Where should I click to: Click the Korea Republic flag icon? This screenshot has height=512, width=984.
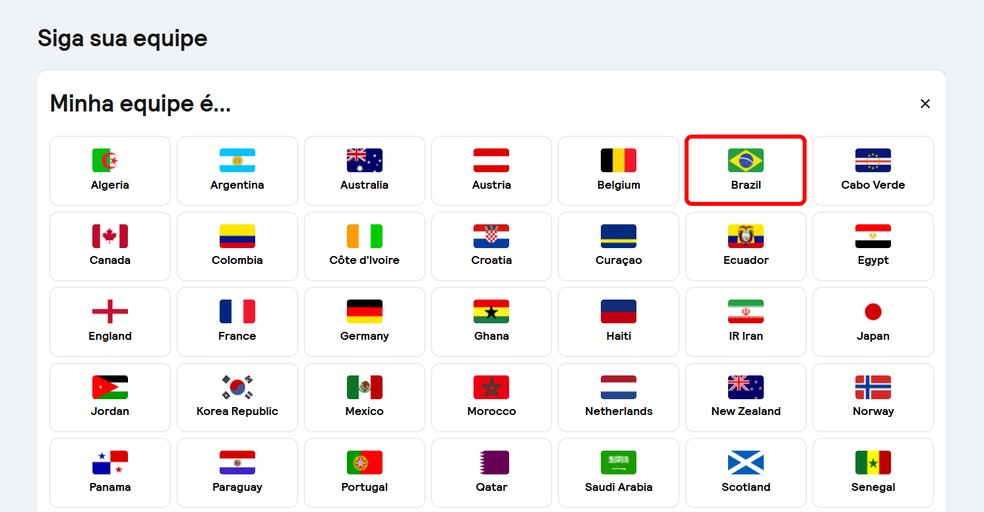click(x=237, y=388)
